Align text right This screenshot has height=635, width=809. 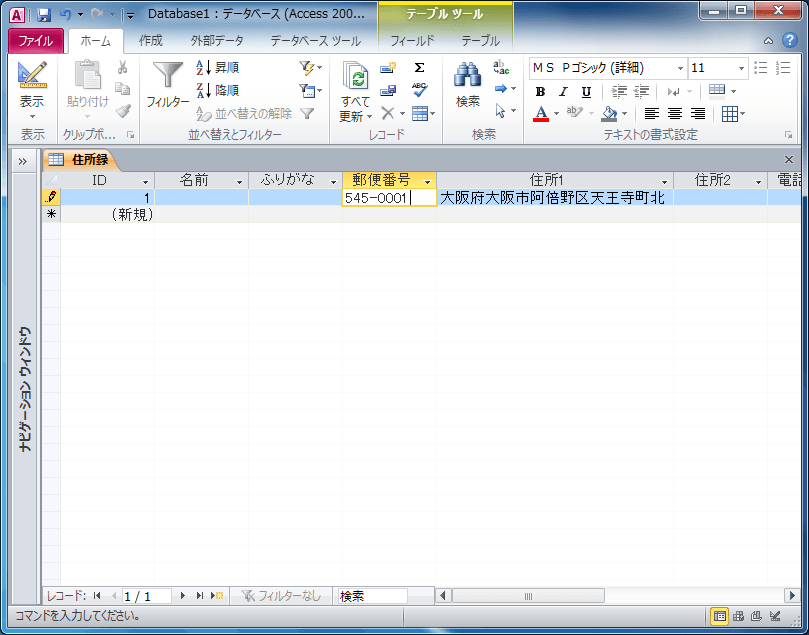(698, 113)
